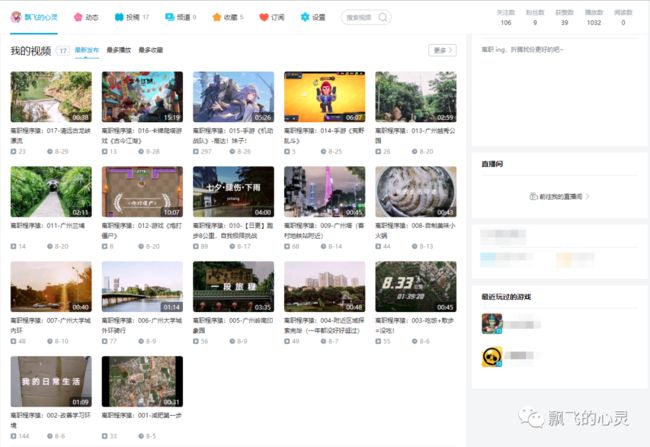650x447 pixels.
Task: Click the play count icon under video 017
Action: (13, 152)
